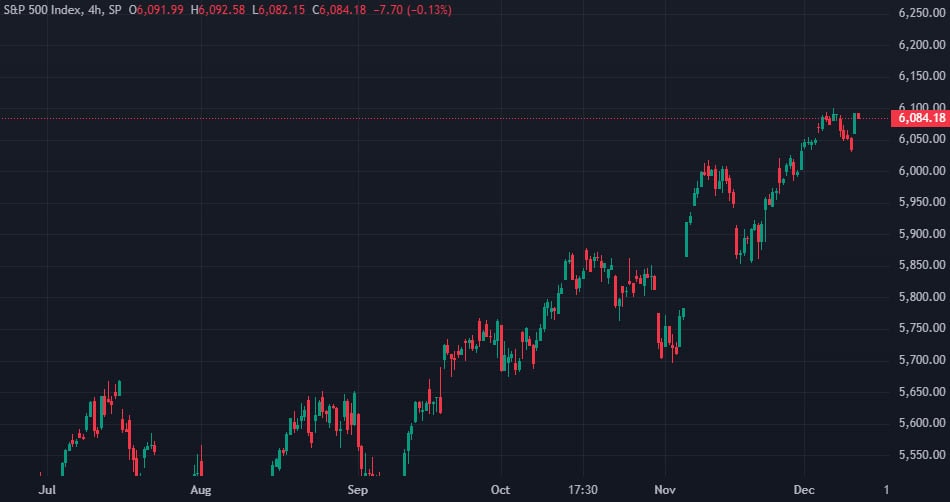Click the Jul label on time axis
Image resolution: width=950 pixels, height=502 pixels.
point(46,490)
